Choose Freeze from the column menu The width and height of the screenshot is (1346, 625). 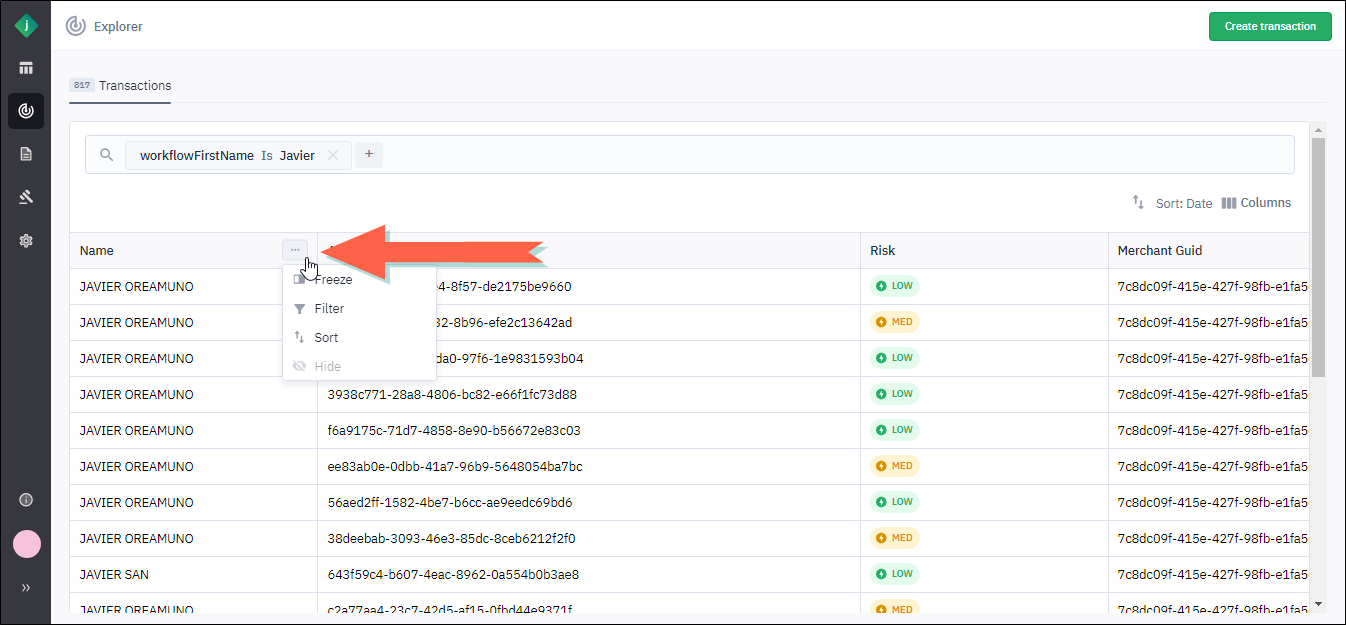(x=332, y=280)
